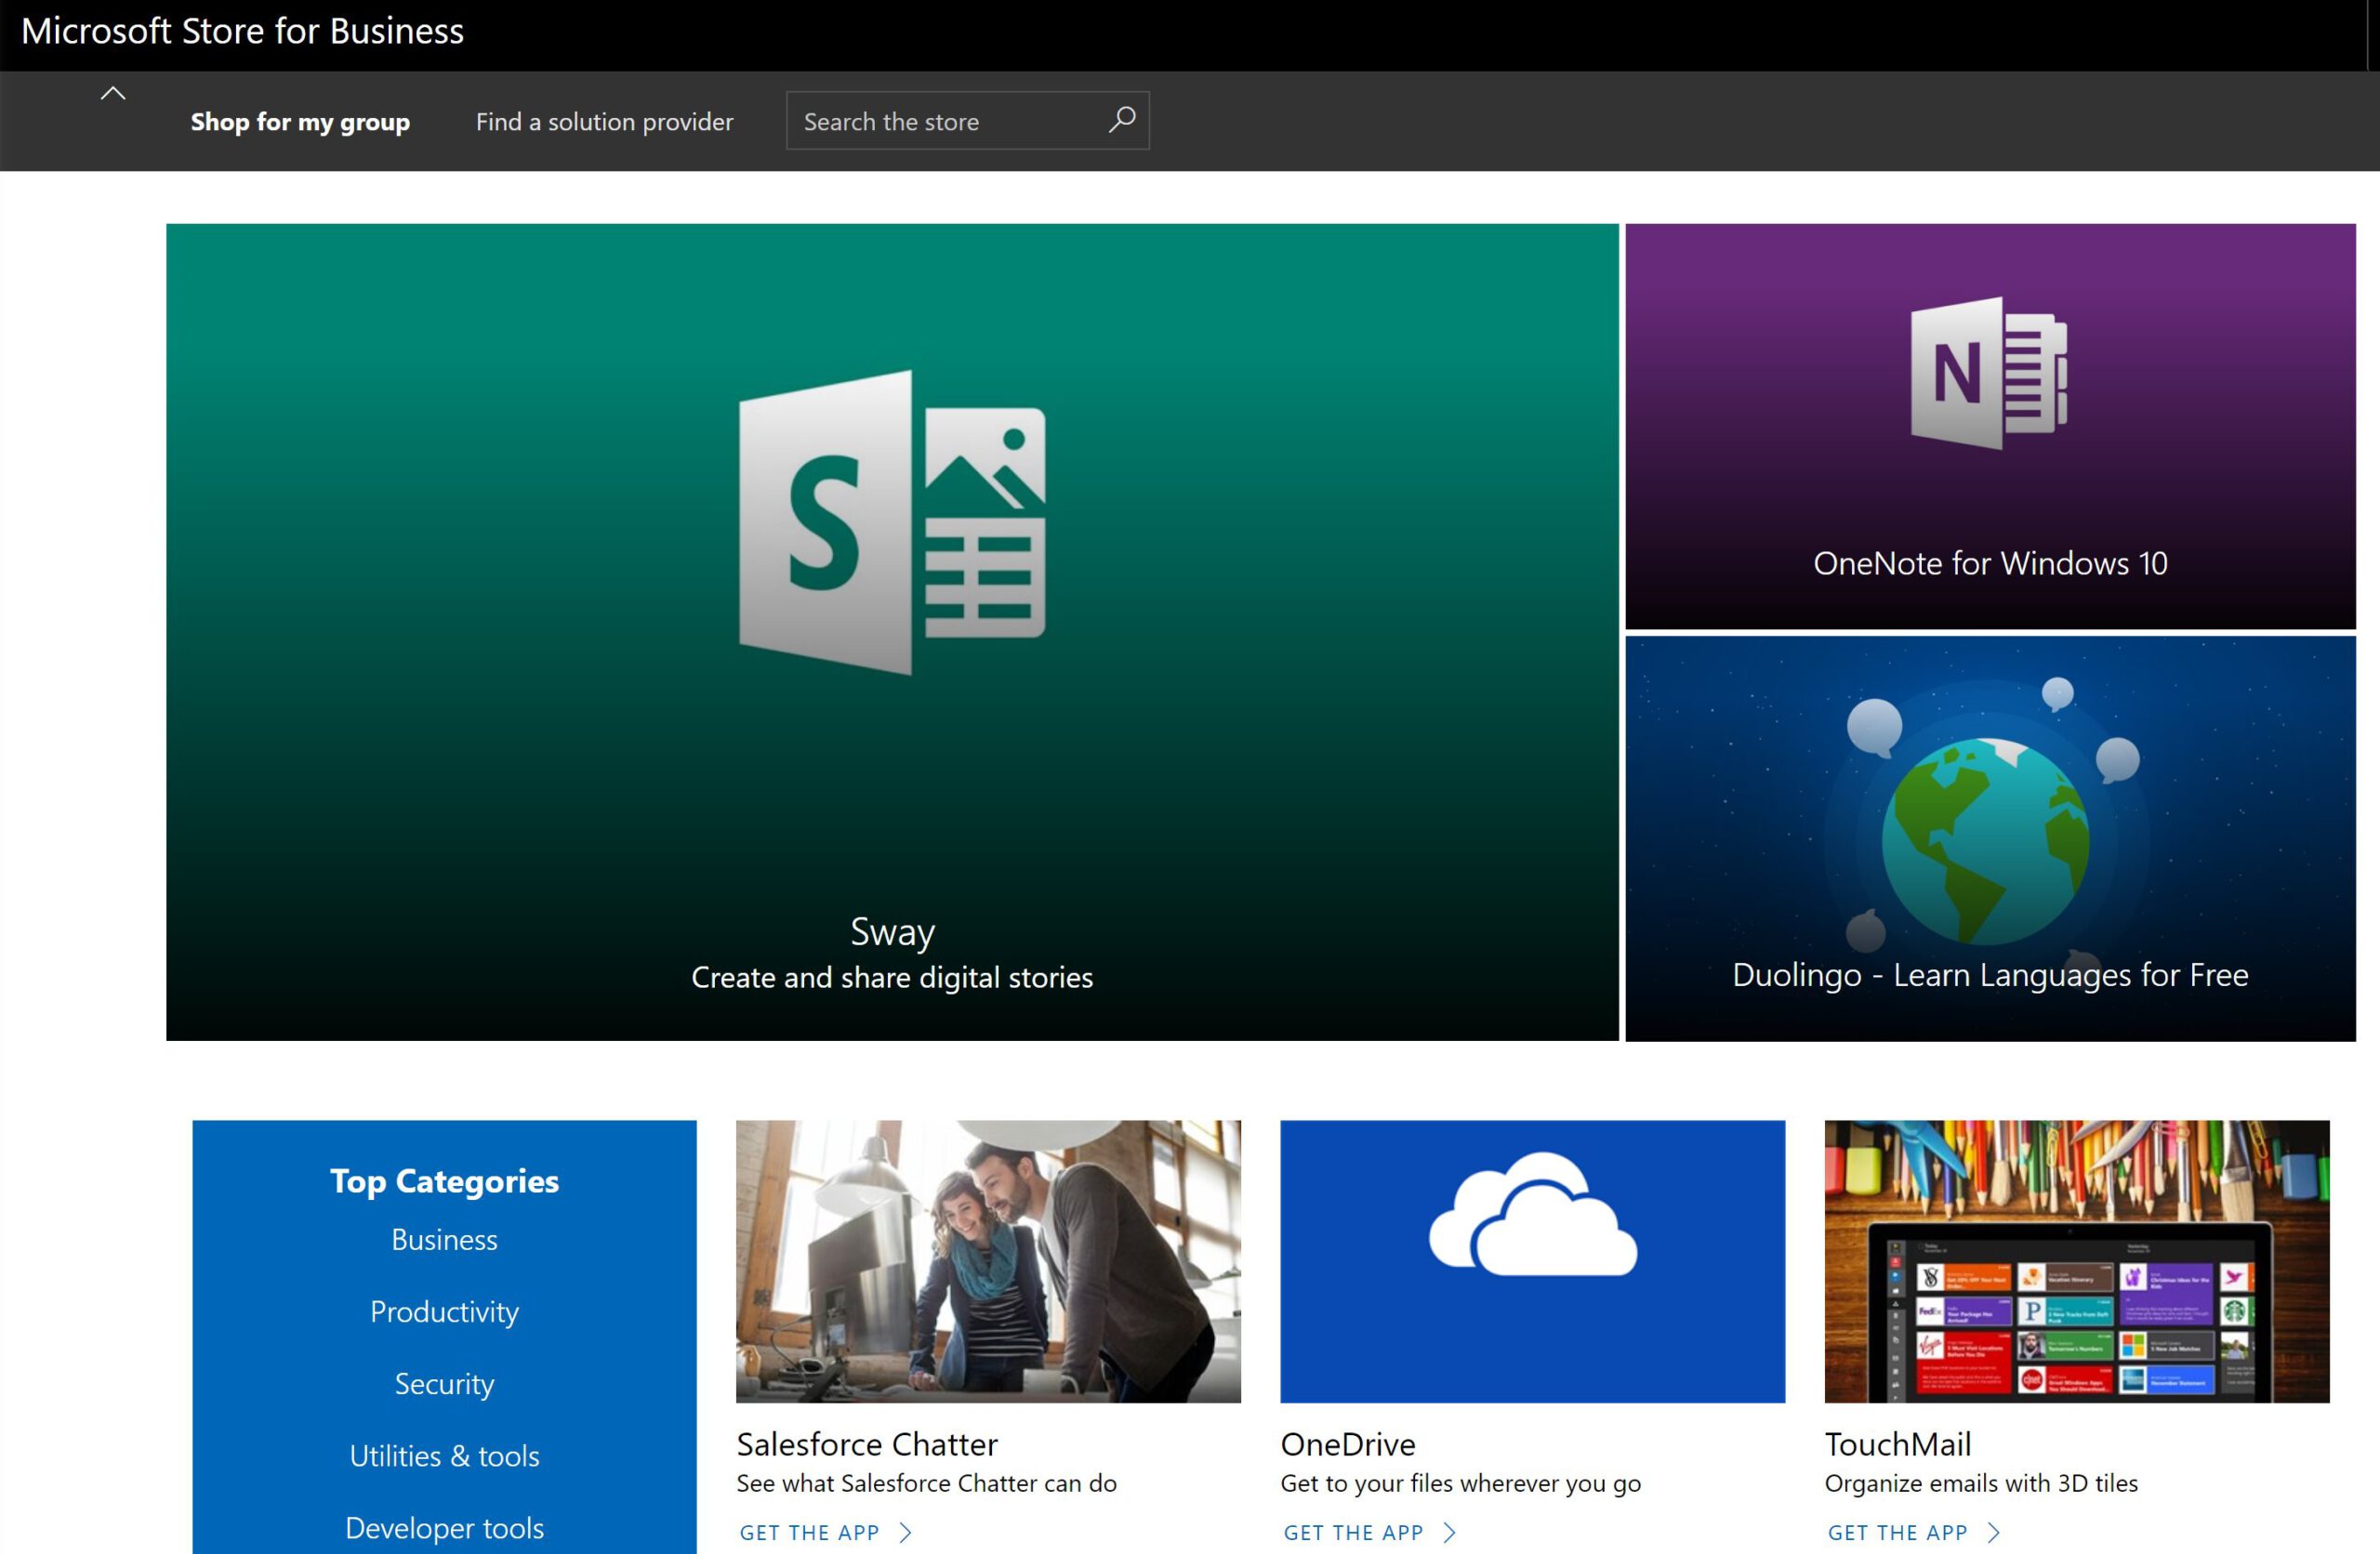Click the Top Categories heading
The image size is (2380, 1554).
(x=444, y=1181)
